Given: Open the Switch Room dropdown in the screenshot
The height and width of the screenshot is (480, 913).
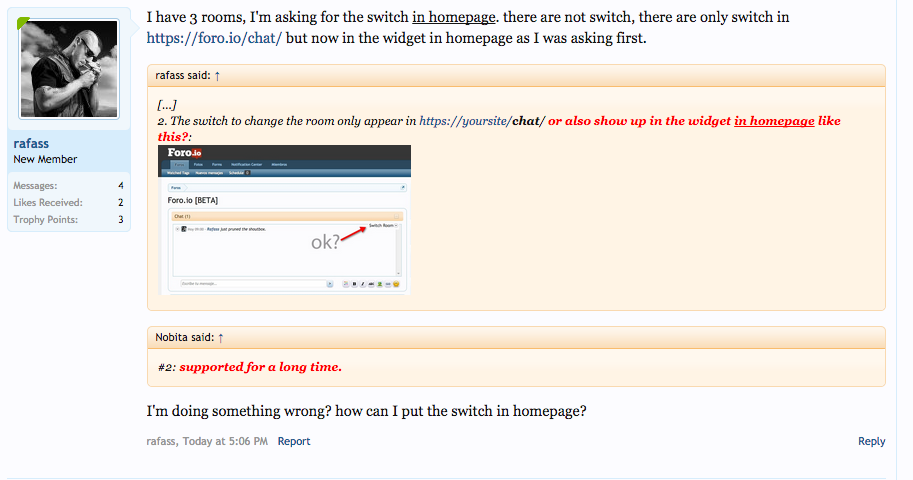Looking at the screenshot, I should pyautogui.click(x=383, y=225).
